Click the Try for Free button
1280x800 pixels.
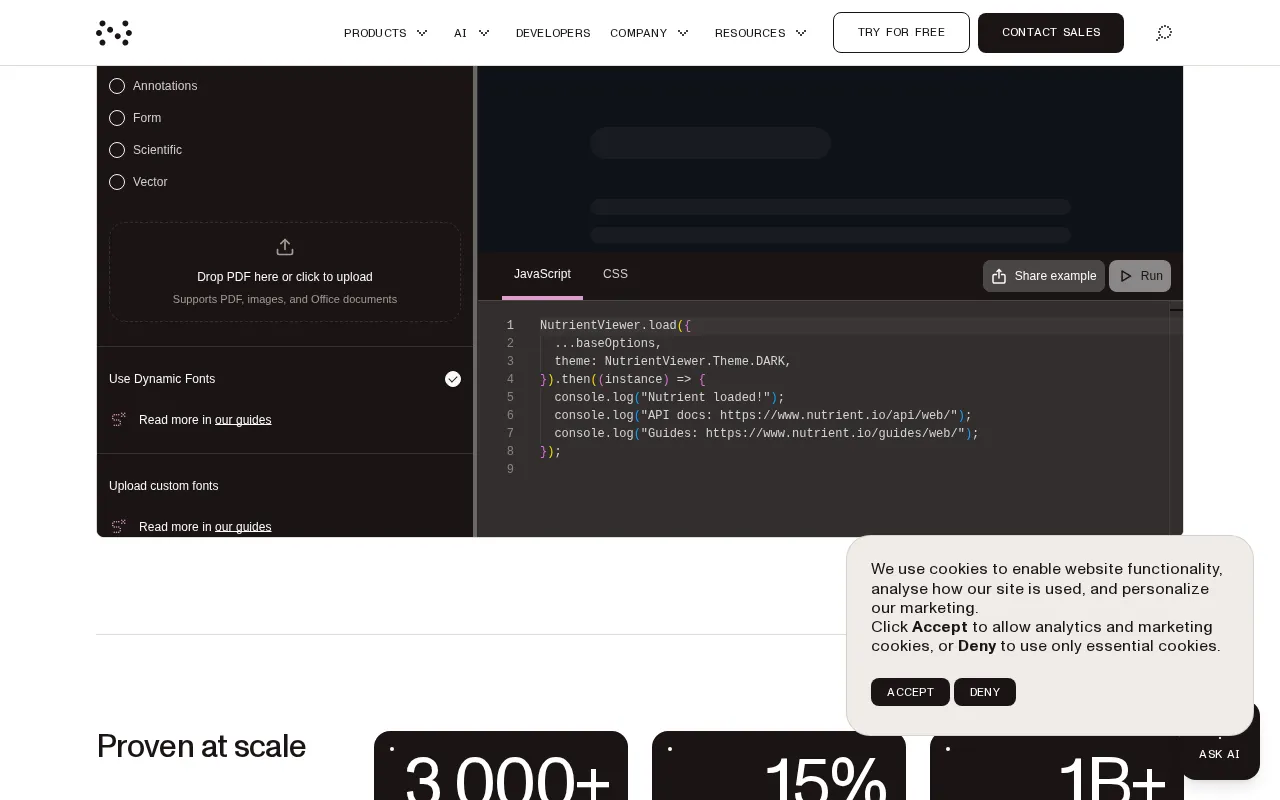point(901,33)
